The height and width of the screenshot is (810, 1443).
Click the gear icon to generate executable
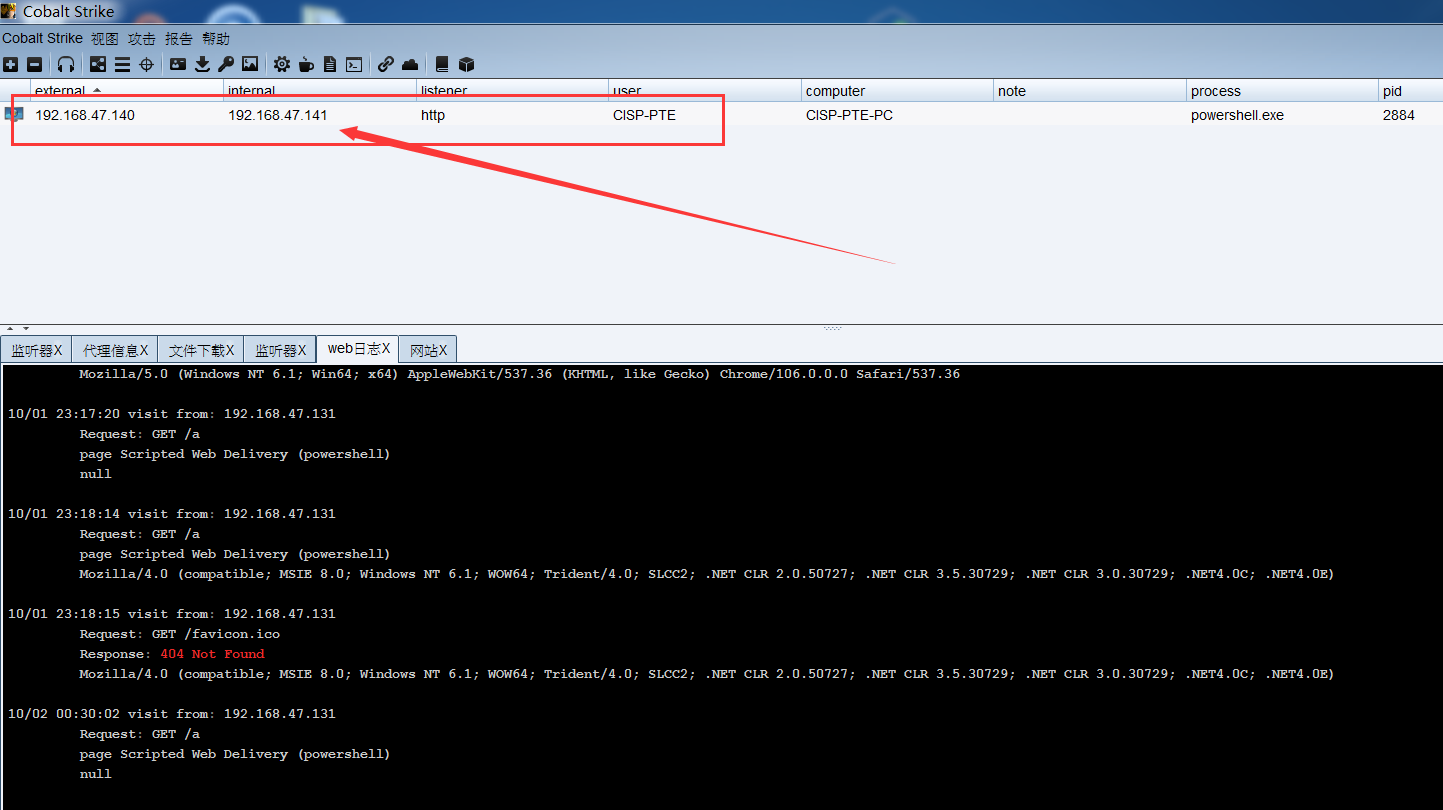point(282,64)
